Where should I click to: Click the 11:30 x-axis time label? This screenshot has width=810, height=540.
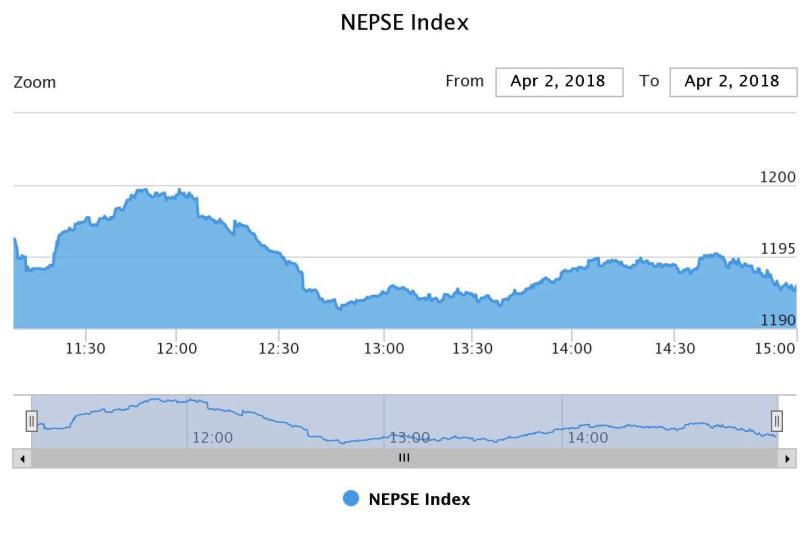[x=85, y=348]
